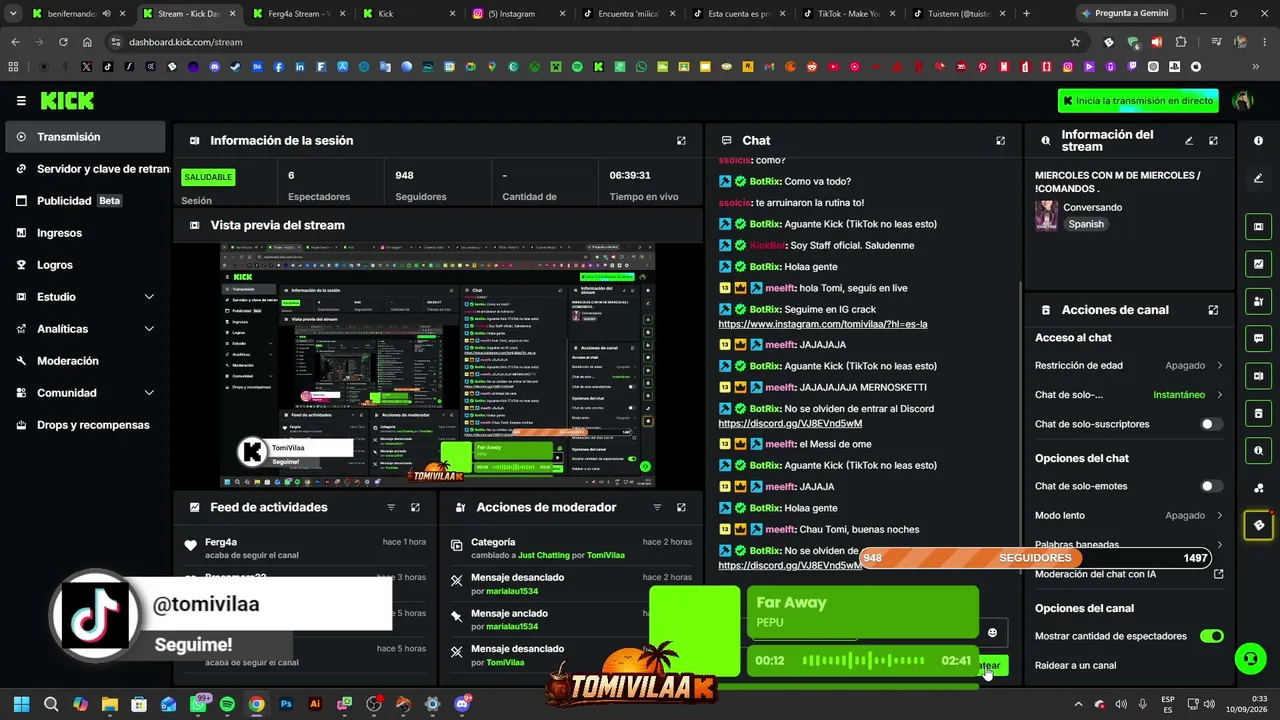Open Palabras baneadas settings arrow
The image size is (1280, 720).
coord(1219,545)
